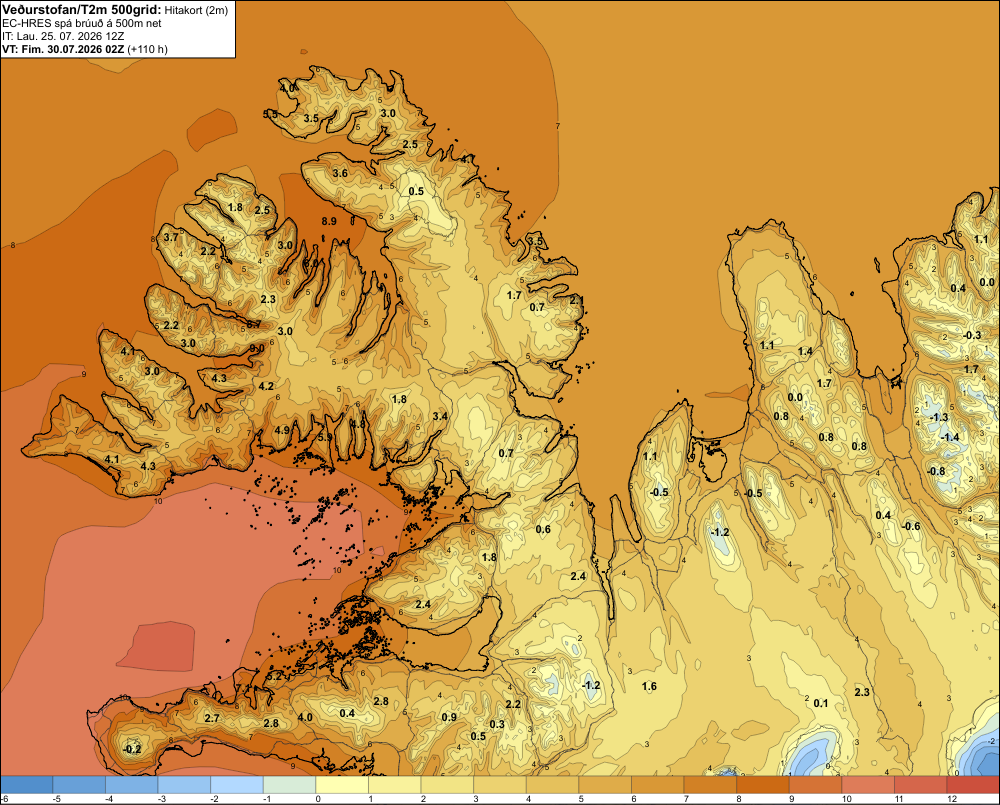1000x805 pixels.
Task: Pick the legend swatch between 0 and 1
Action: click(342, 784)
